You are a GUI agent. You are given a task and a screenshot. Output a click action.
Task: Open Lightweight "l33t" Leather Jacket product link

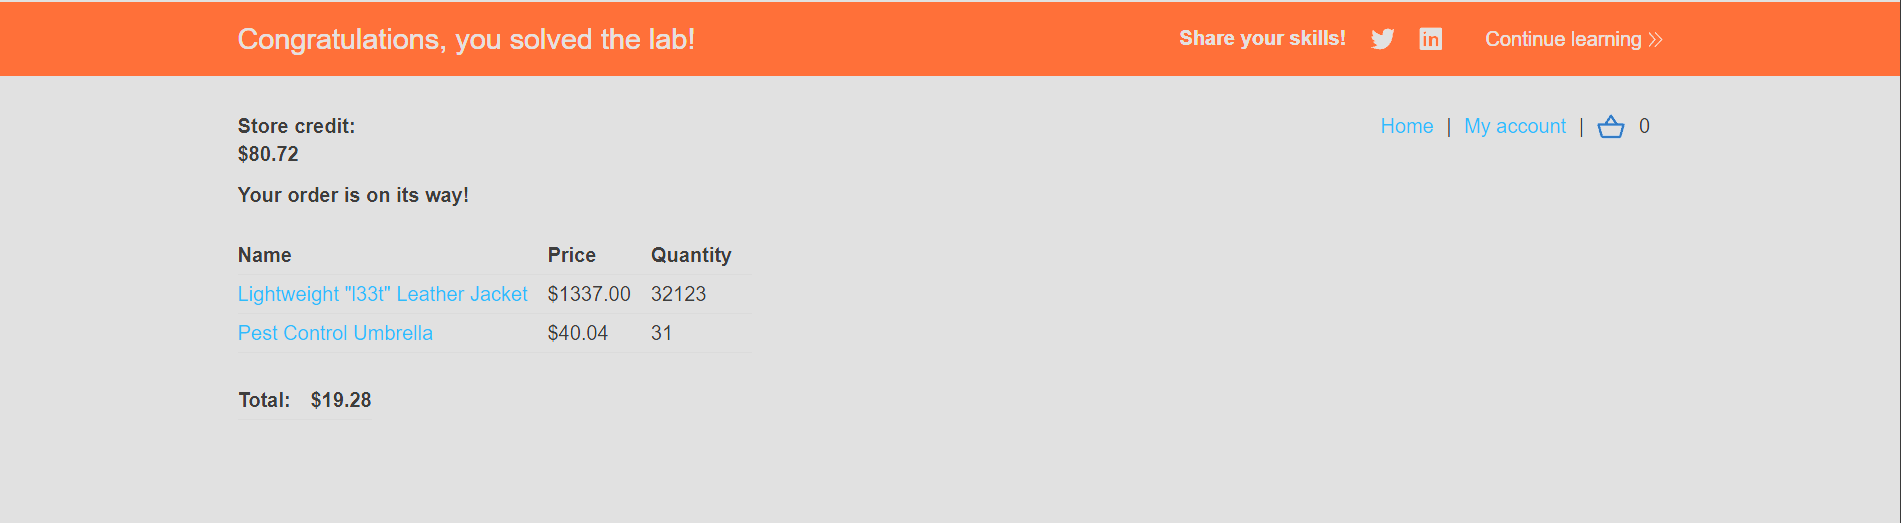point(382,294)
